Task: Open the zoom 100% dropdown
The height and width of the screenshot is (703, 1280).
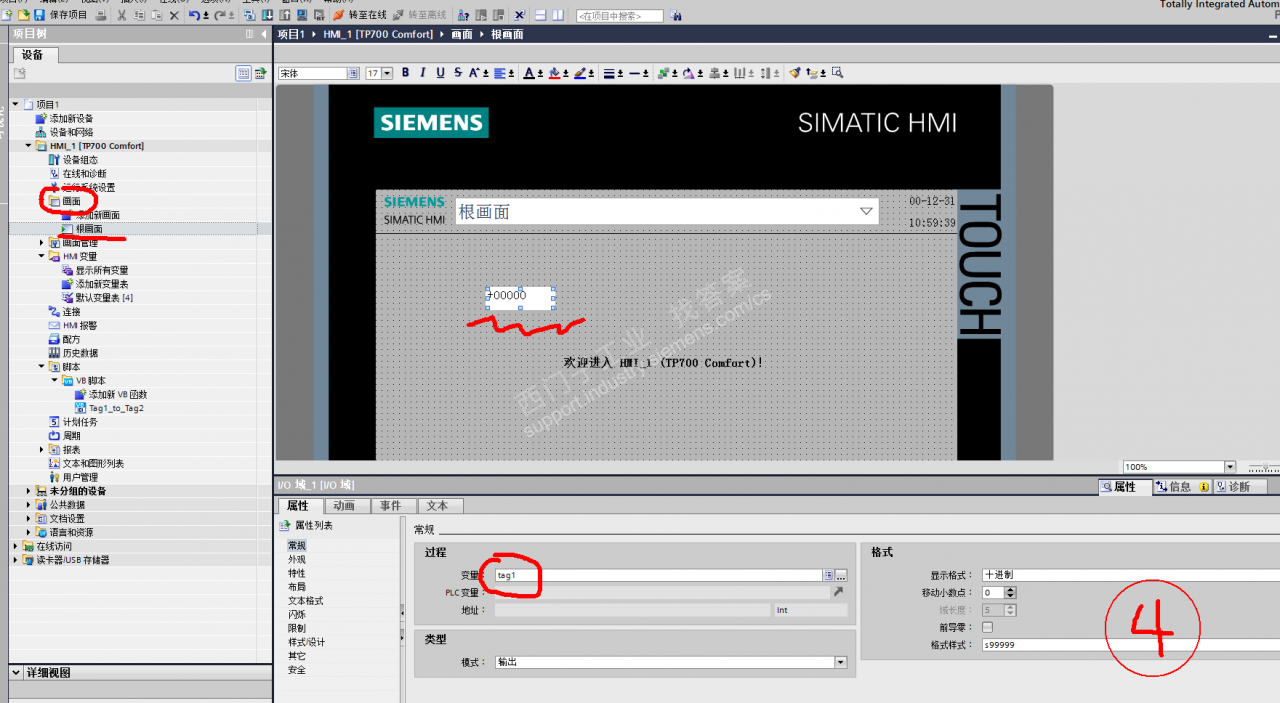Action: click(1230, 467)
